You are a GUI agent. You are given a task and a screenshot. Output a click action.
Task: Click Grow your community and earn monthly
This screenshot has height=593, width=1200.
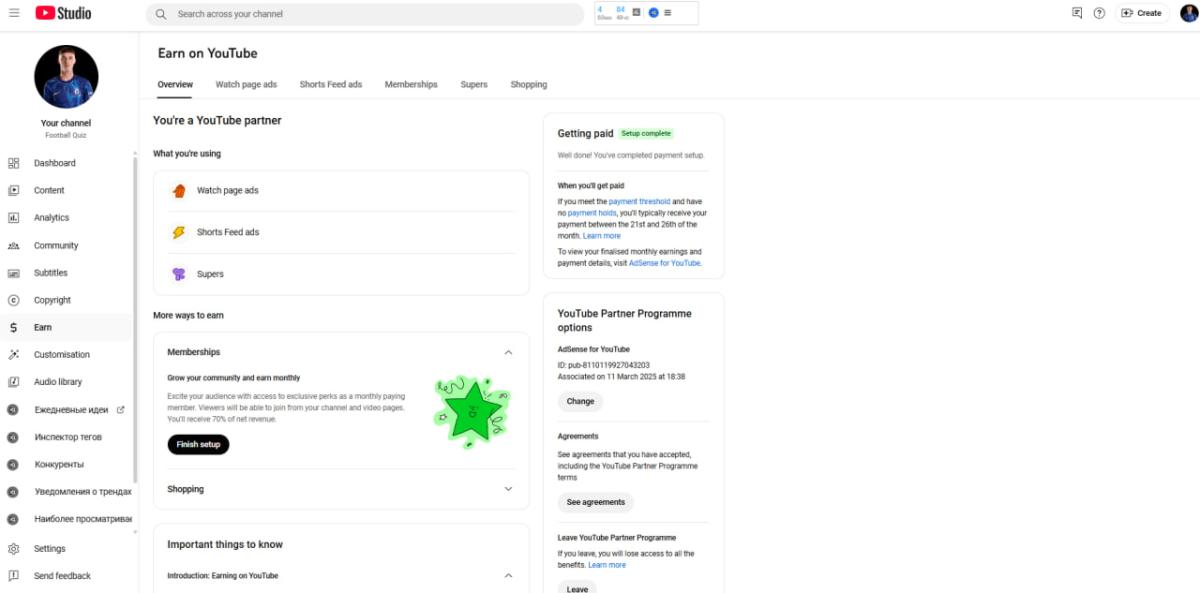click(x=233, y=378)
